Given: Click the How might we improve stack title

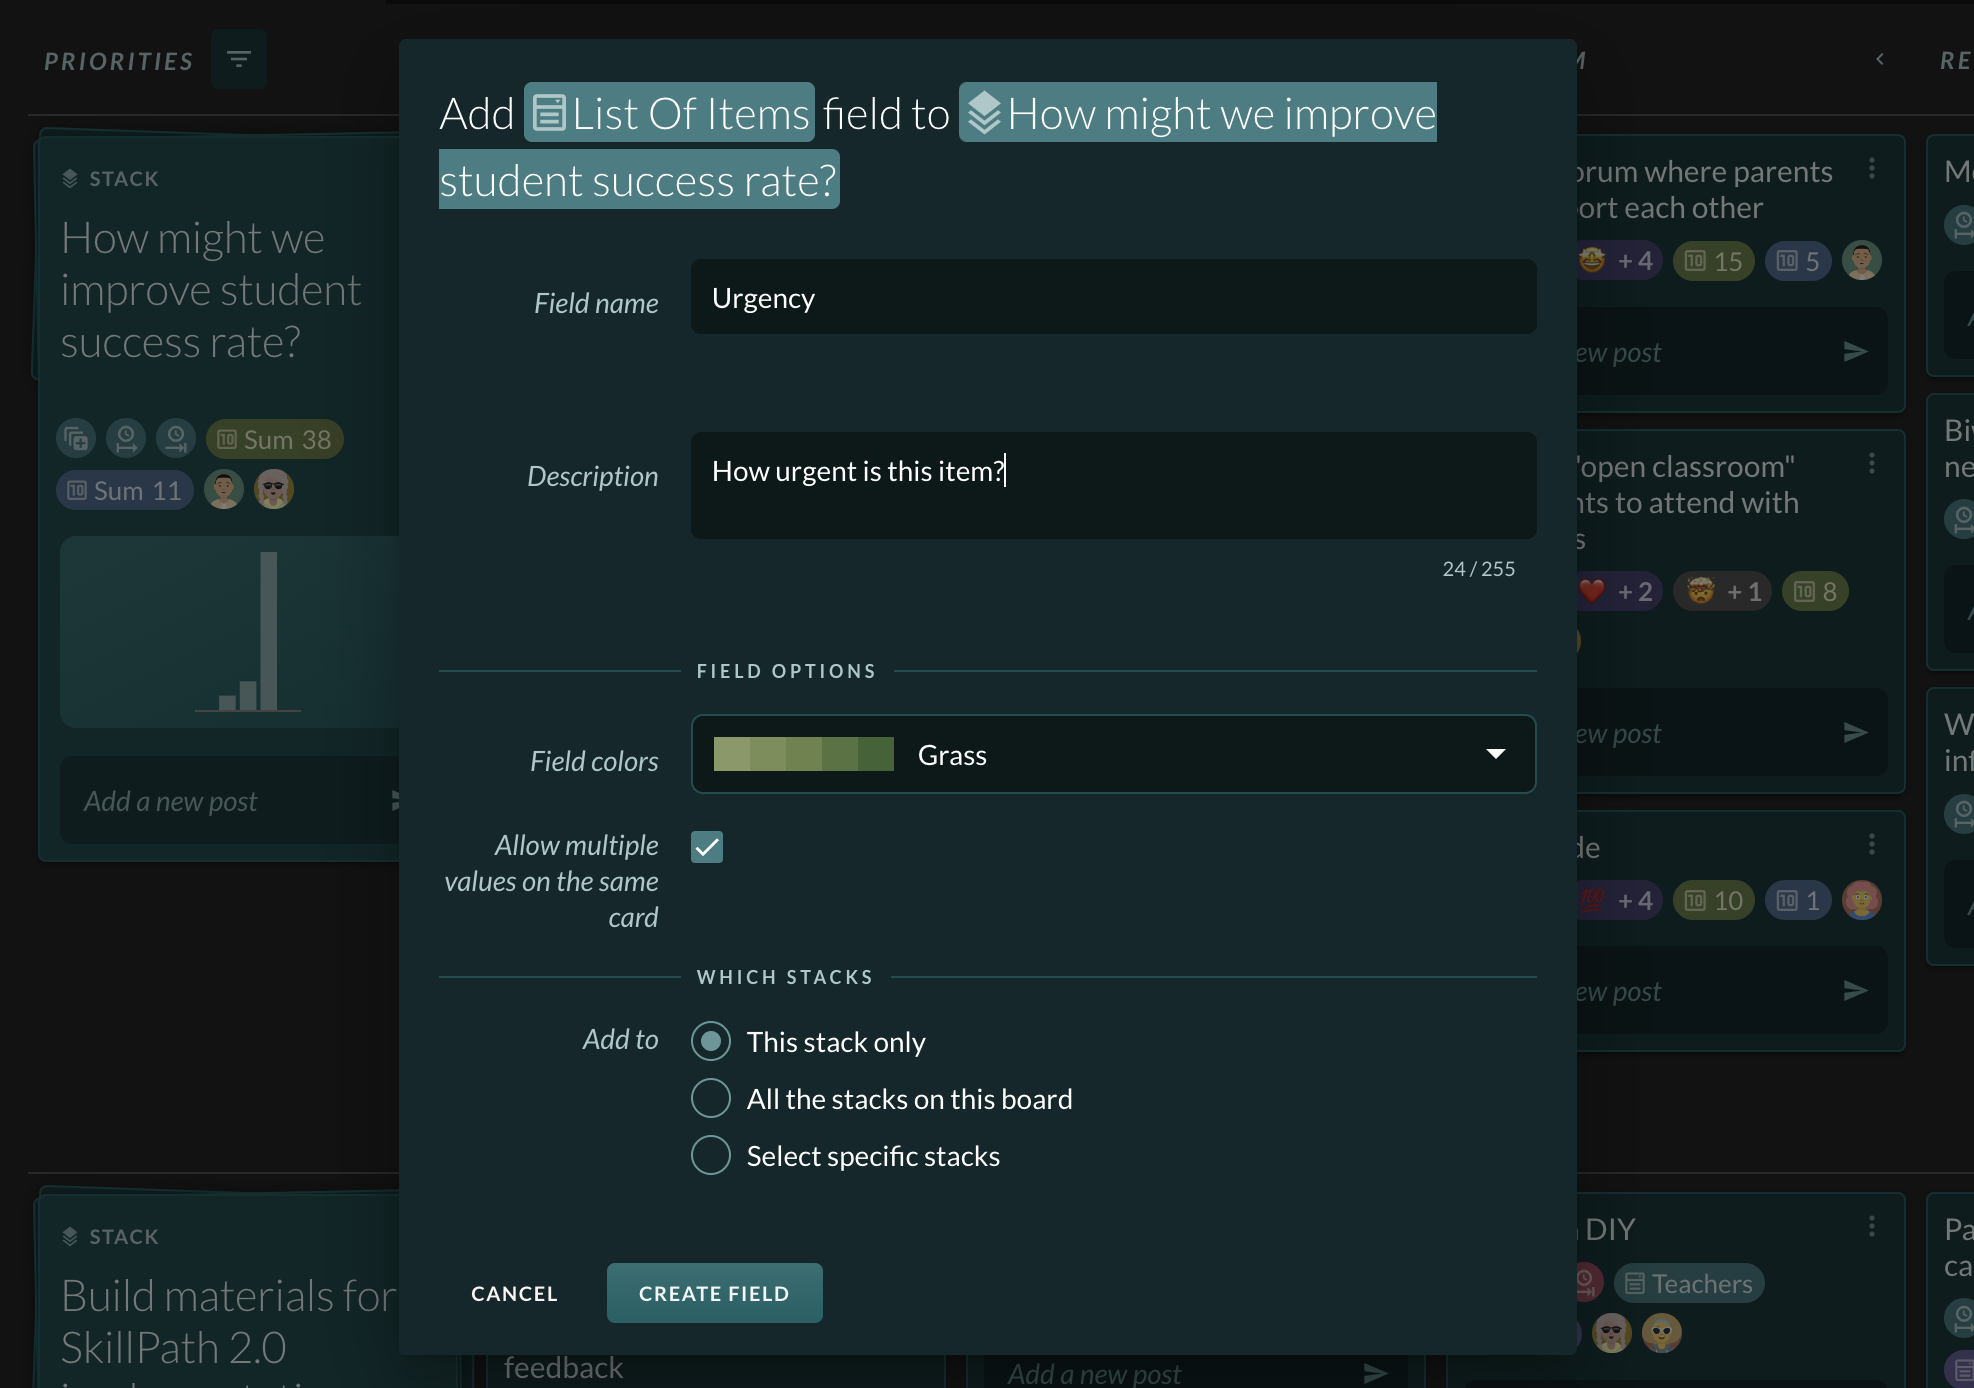Looking at the screenshot, I should pyautogui.click(x=210, y=290).
